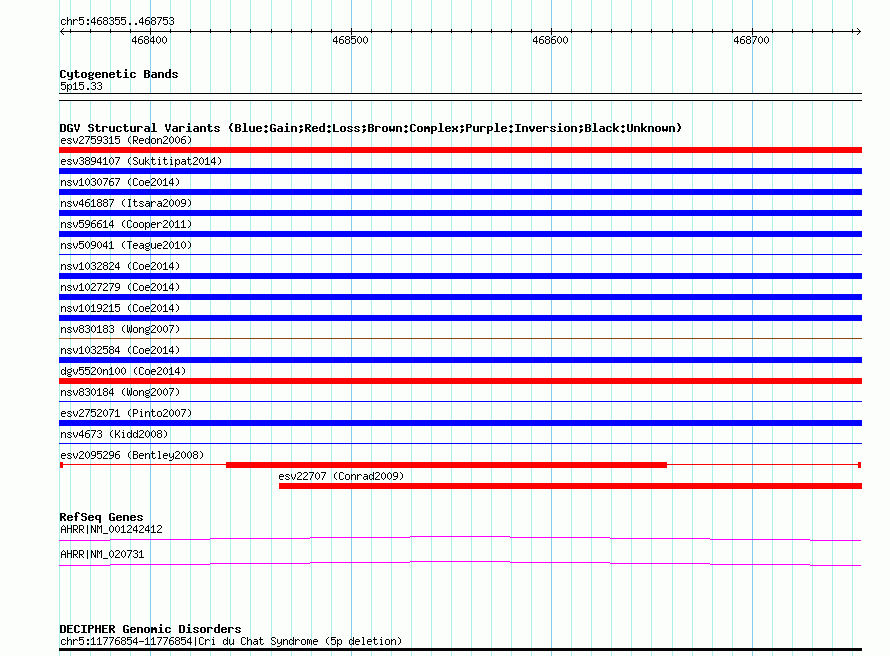Image resolution: width=890 pixels, height=656 pixels.
Task: Open variant nsv1027279 (Coe2014)
Action: (x=120, y=287)
